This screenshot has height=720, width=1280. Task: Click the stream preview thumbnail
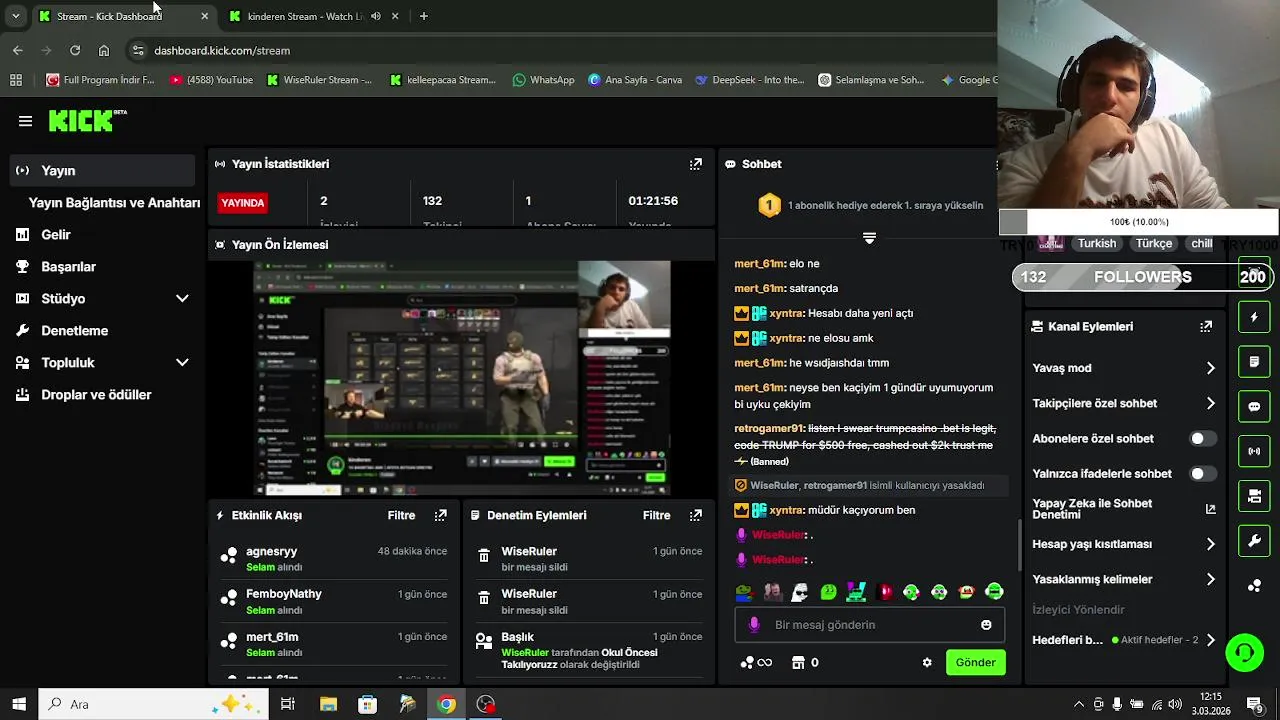pos(462,378)
